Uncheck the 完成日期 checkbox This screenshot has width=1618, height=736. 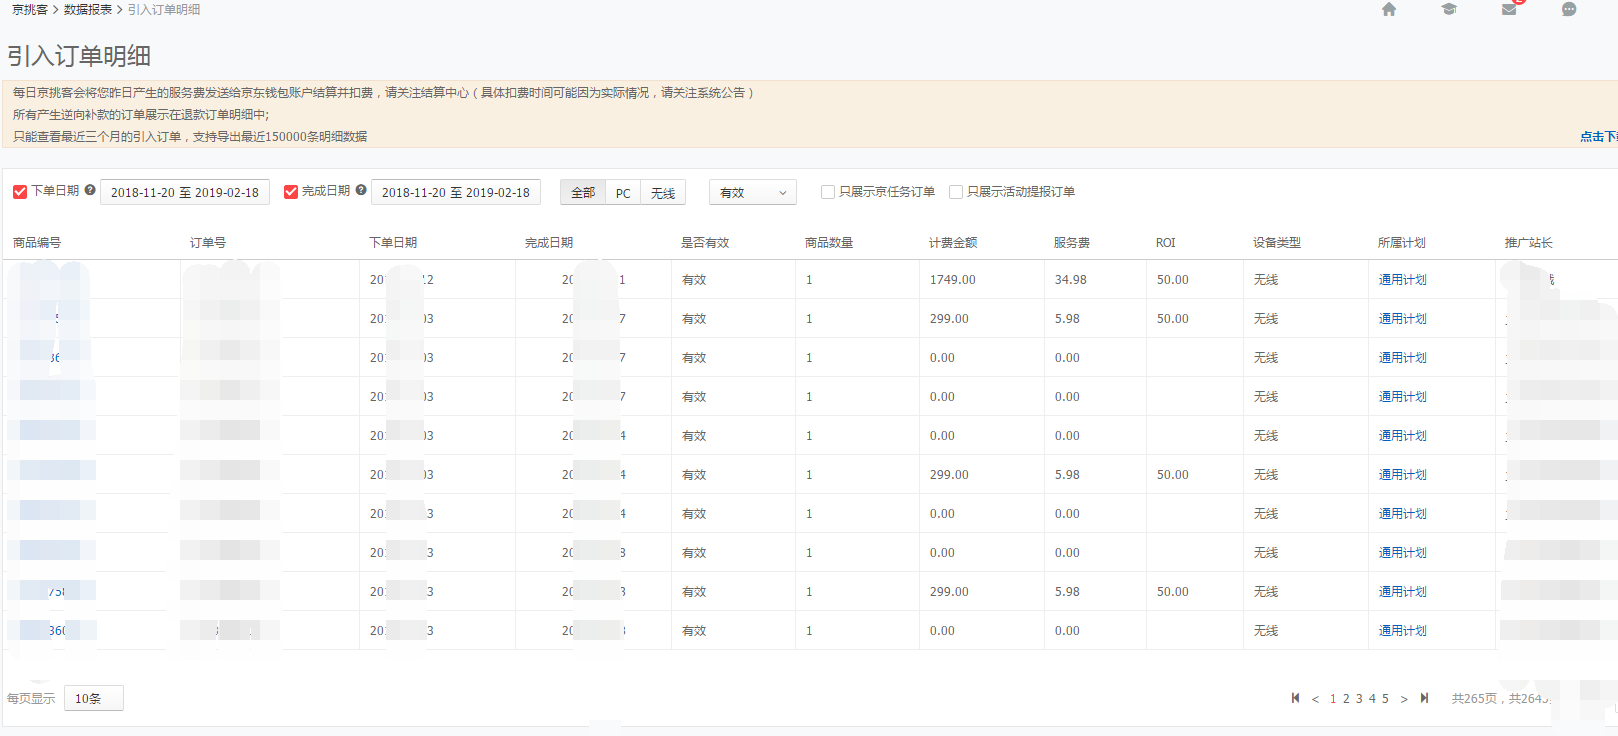coord(291,192)
